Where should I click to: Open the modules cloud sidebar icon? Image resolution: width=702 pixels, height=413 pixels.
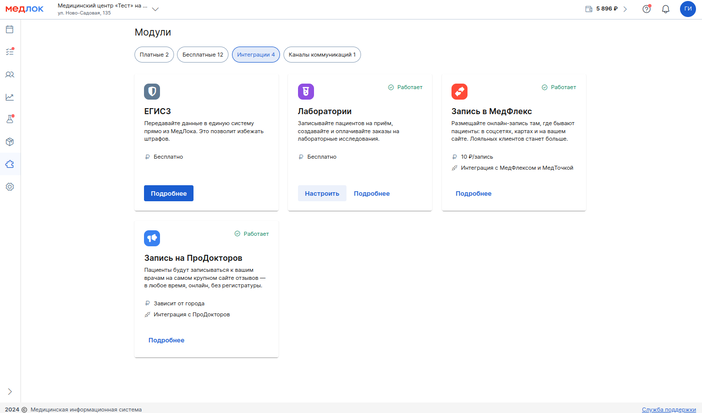[x=9, y=164]
